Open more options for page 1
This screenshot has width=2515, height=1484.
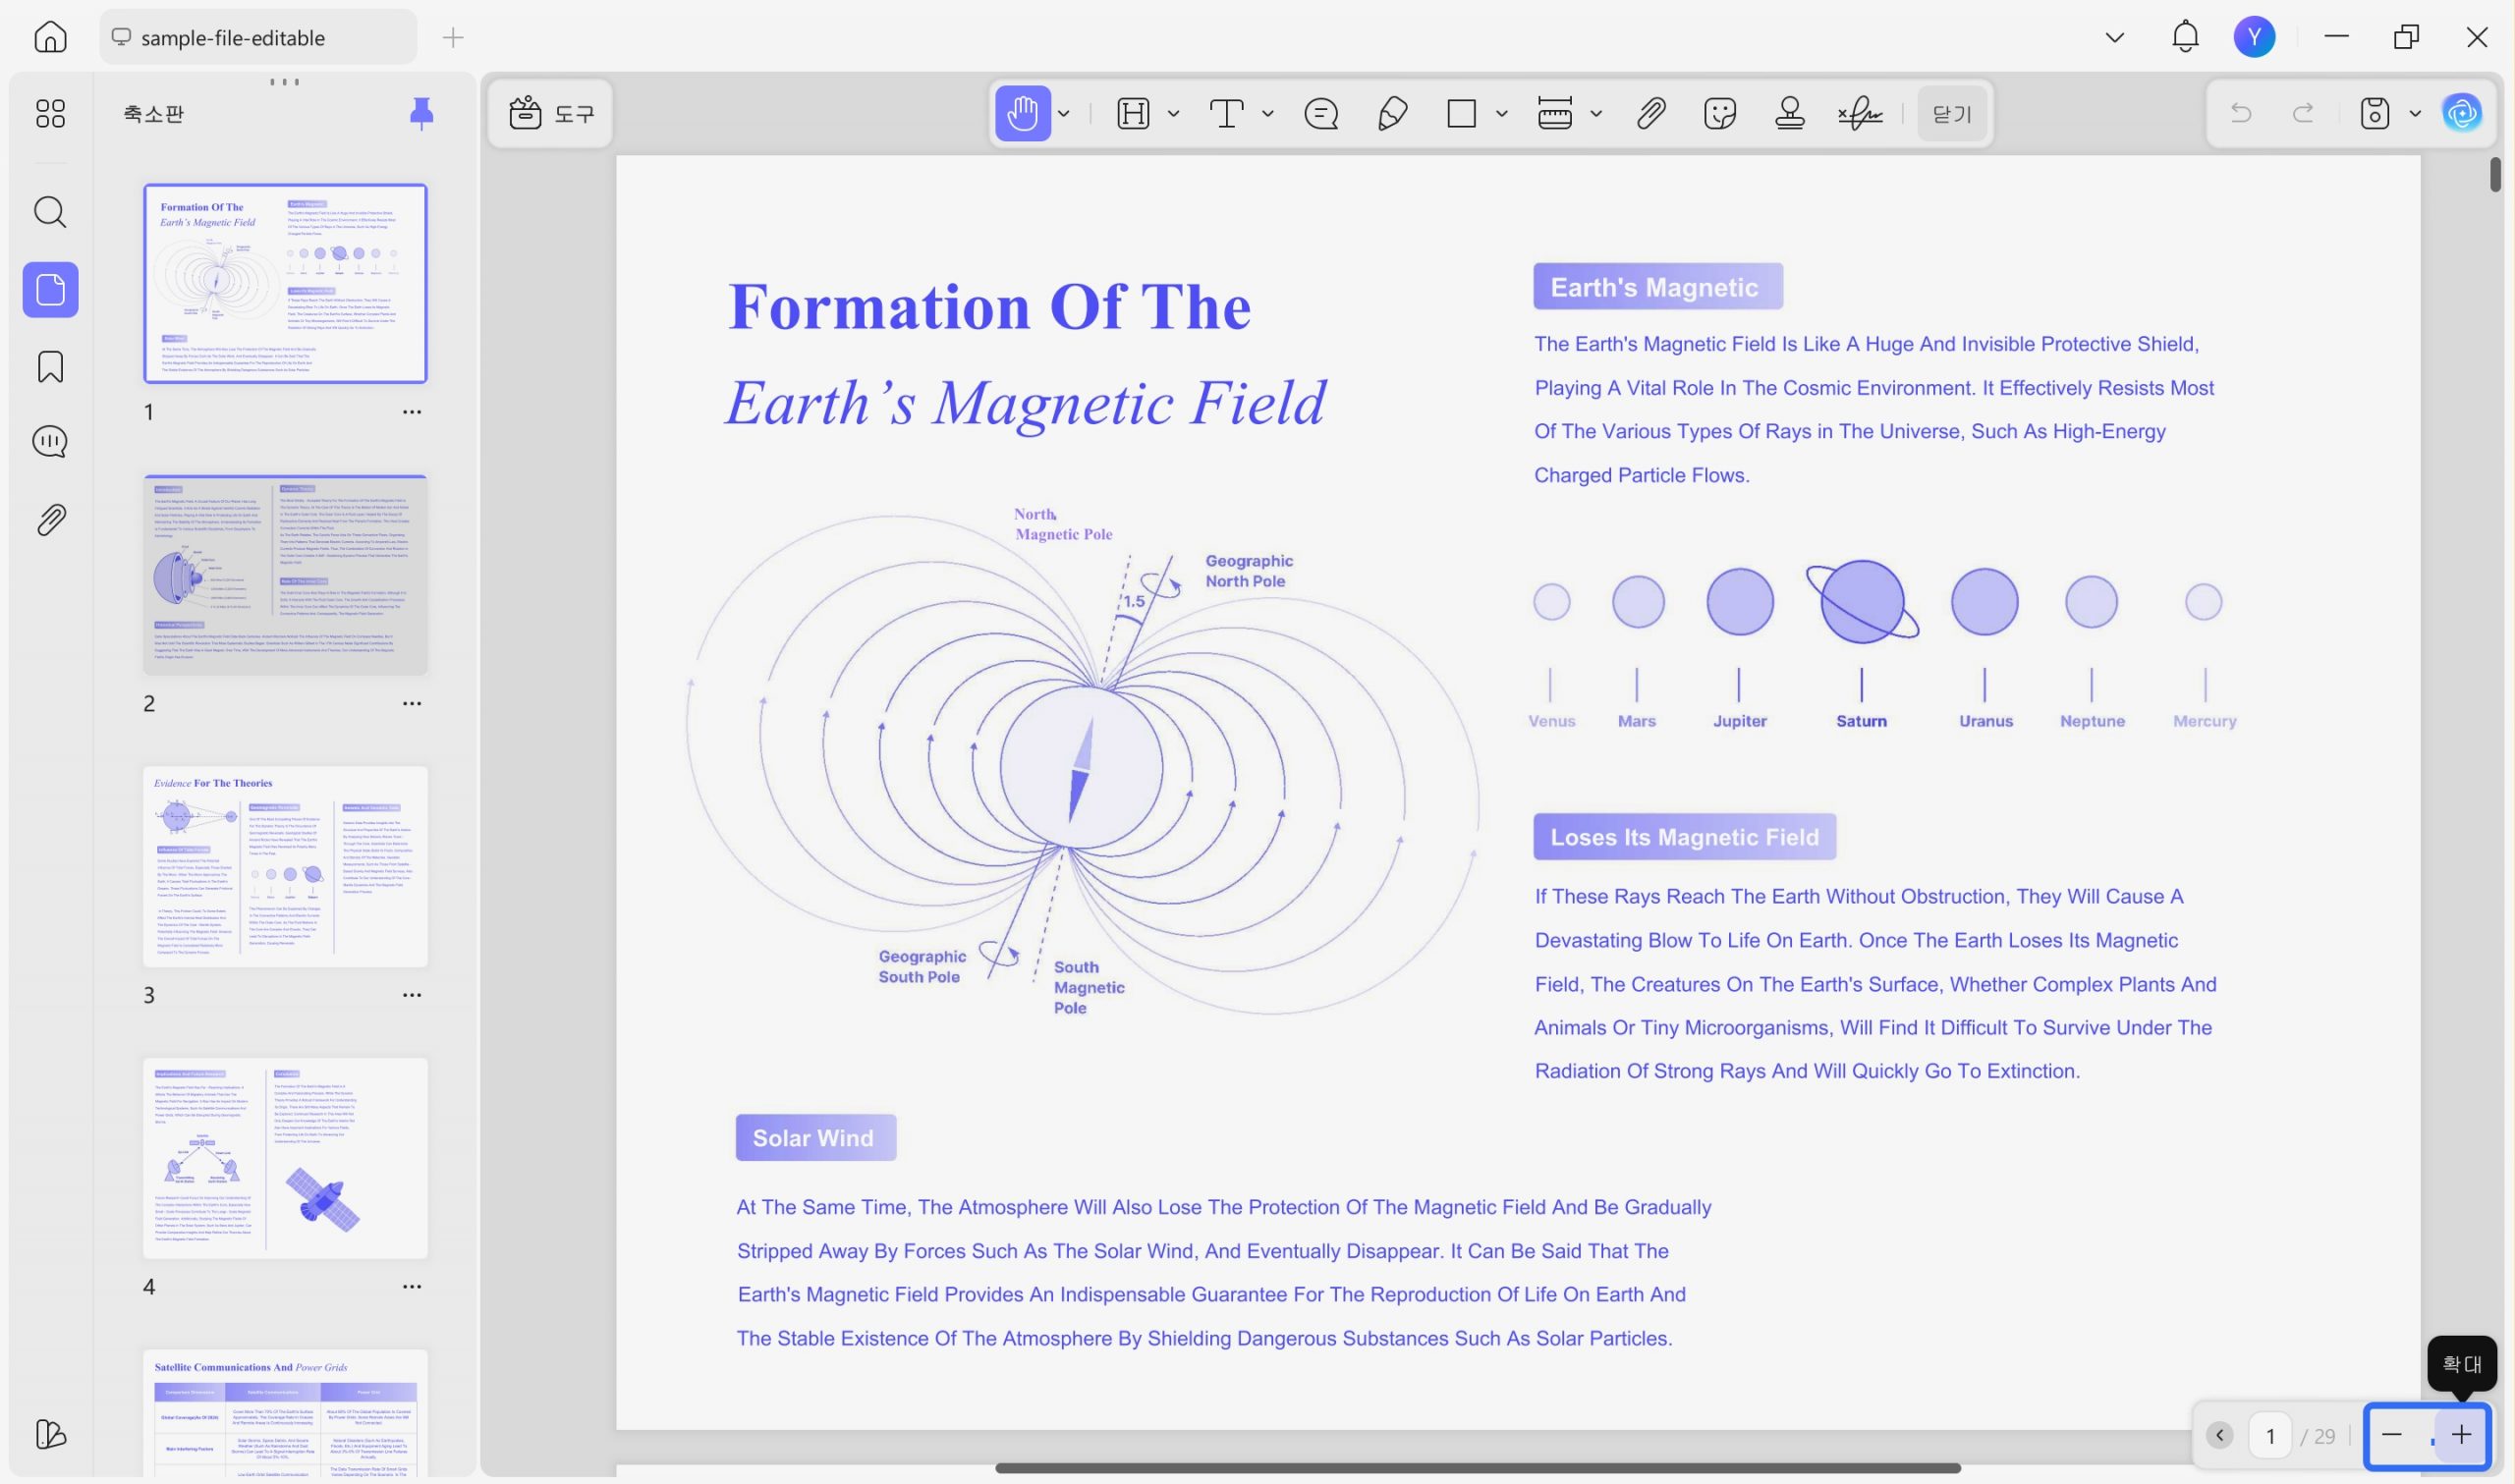(x=412, y=412)
